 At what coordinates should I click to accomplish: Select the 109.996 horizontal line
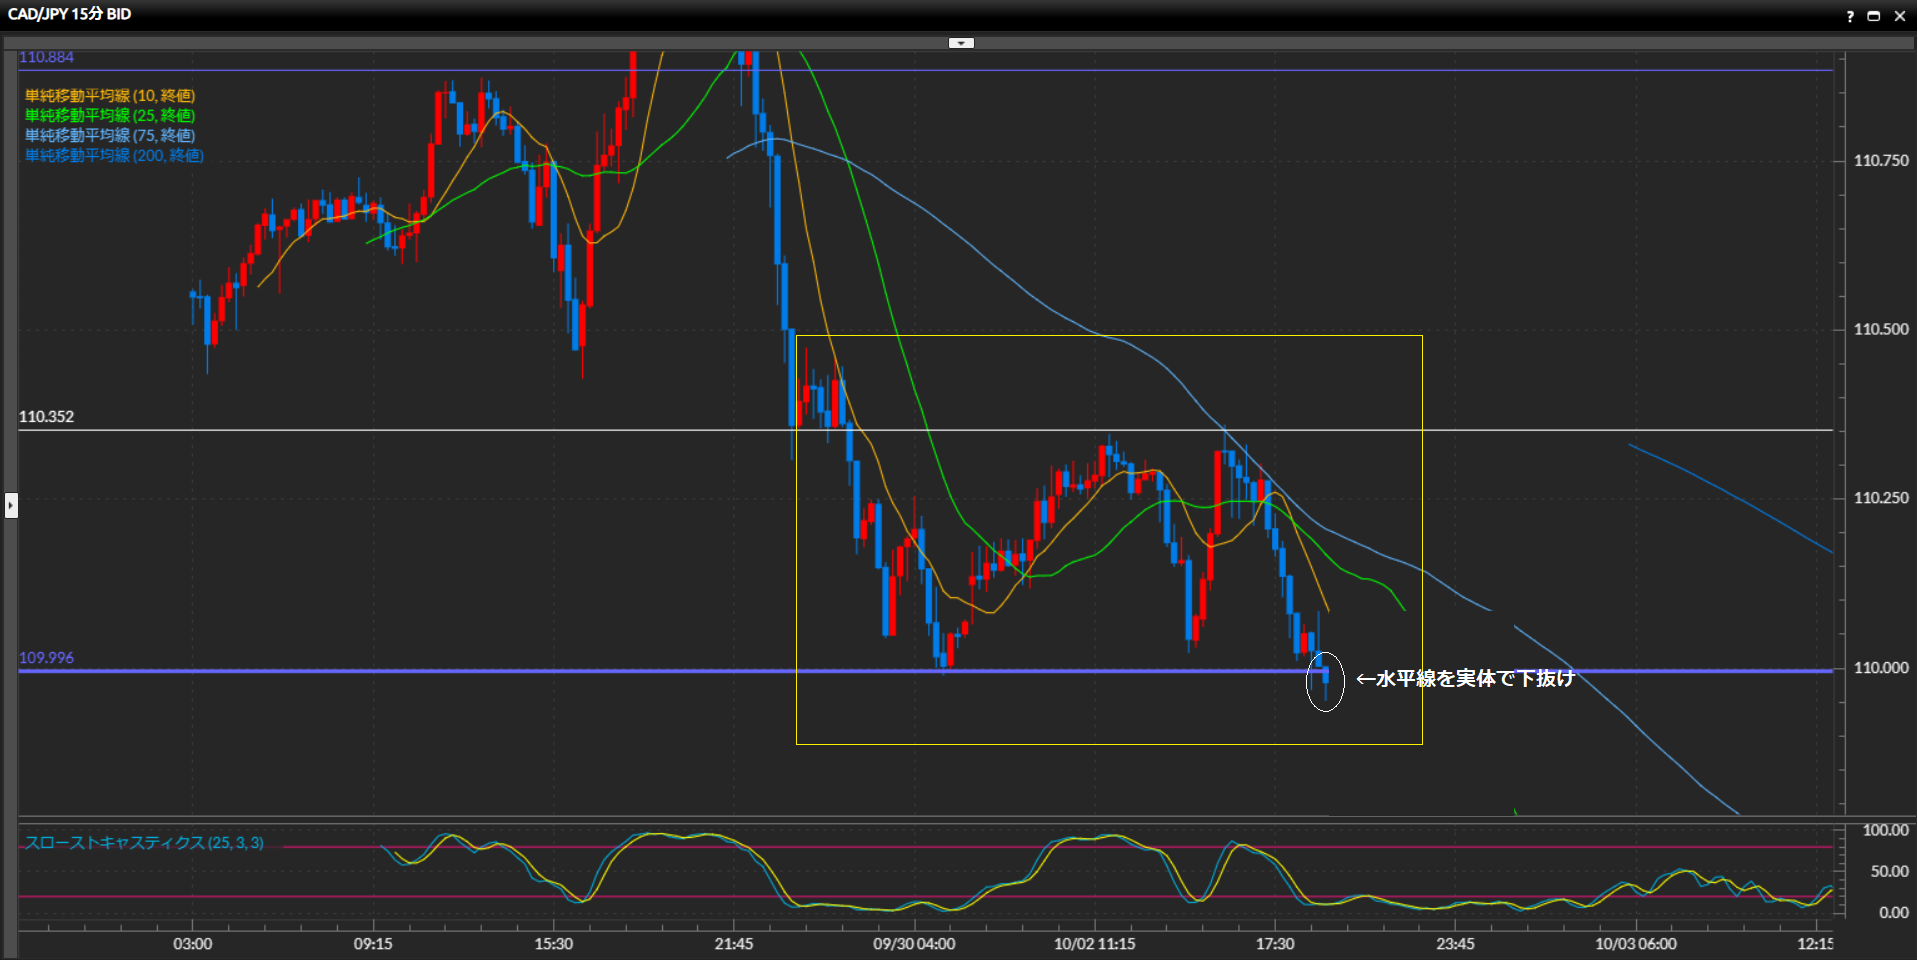click(600, 671)
